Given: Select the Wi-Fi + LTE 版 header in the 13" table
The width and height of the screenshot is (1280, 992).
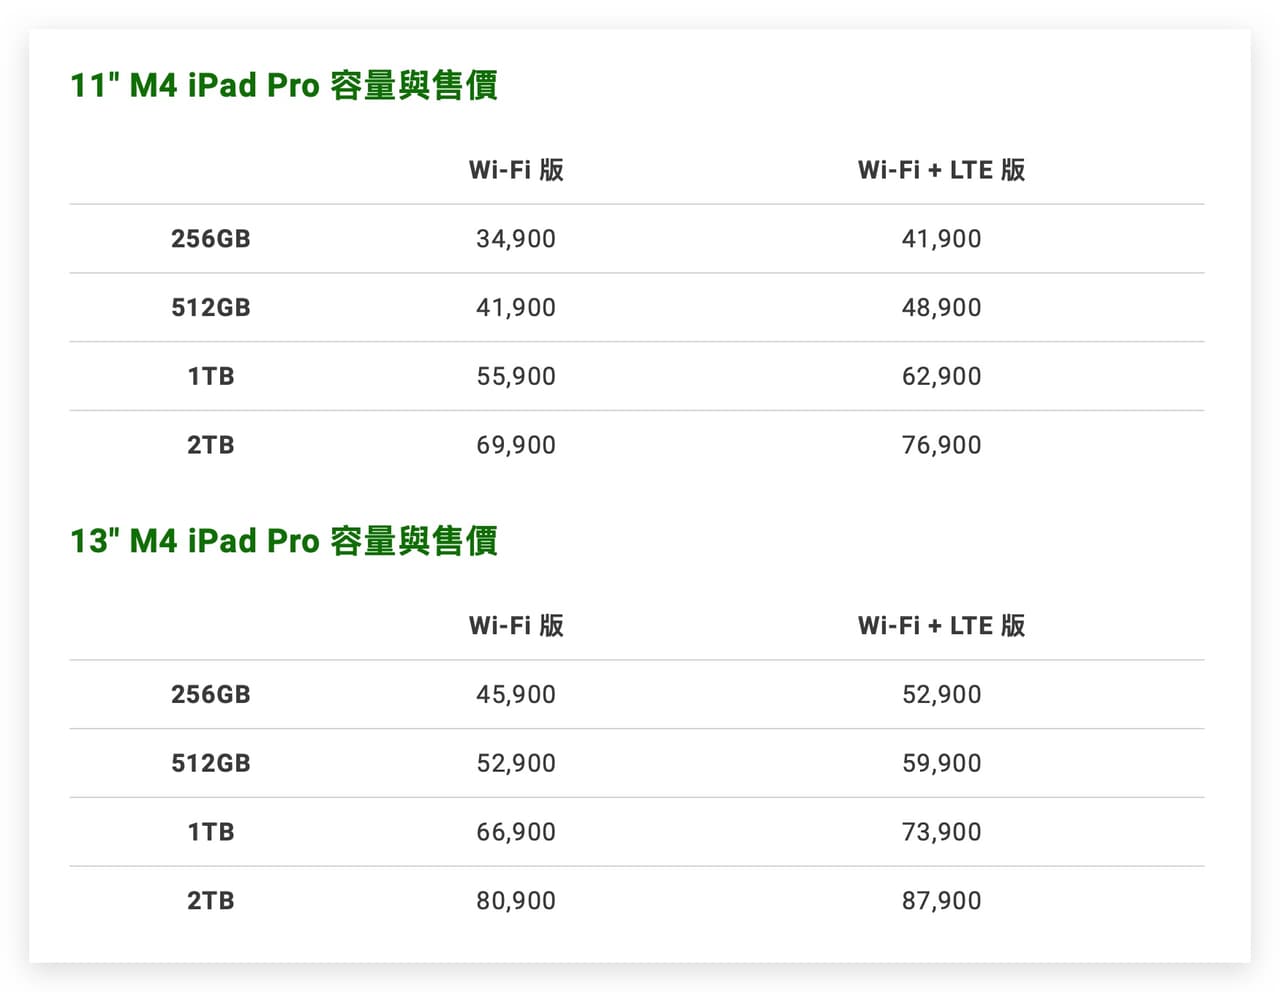Looking at the screenshot, I should tap(941, 626).
